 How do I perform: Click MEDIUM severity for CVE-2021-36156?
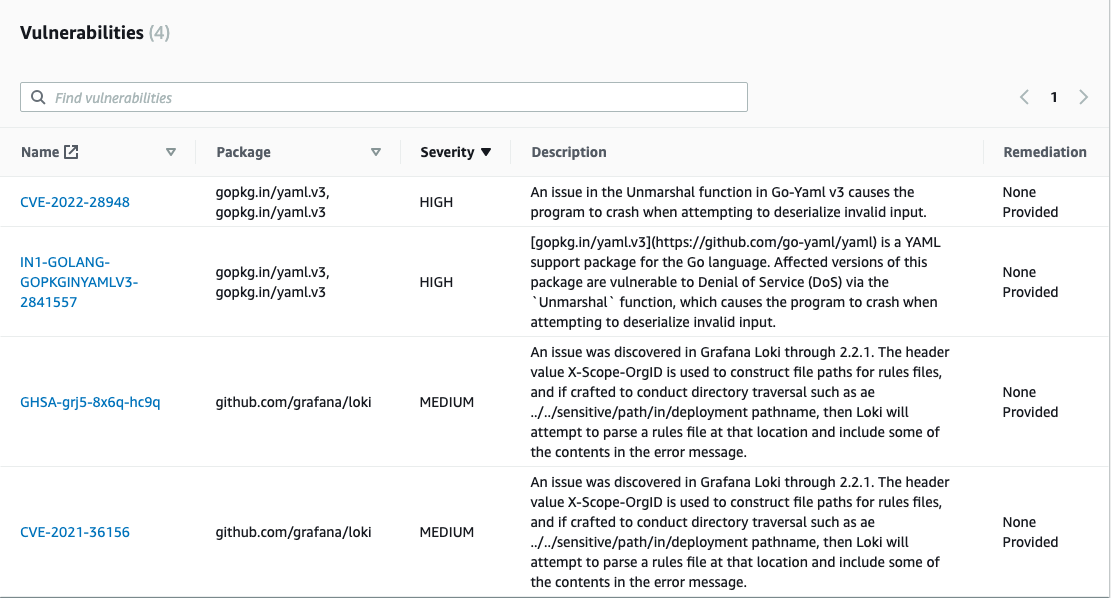[446, 532]
